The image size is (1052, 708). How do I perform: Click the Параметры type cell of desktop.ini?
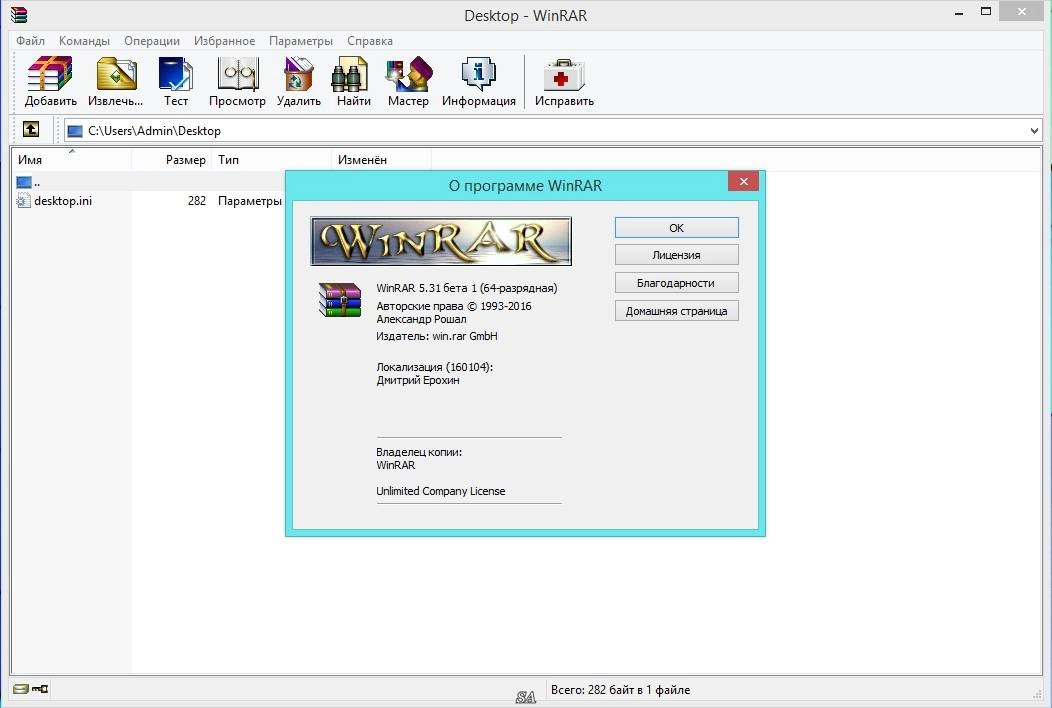coord(250,201)
